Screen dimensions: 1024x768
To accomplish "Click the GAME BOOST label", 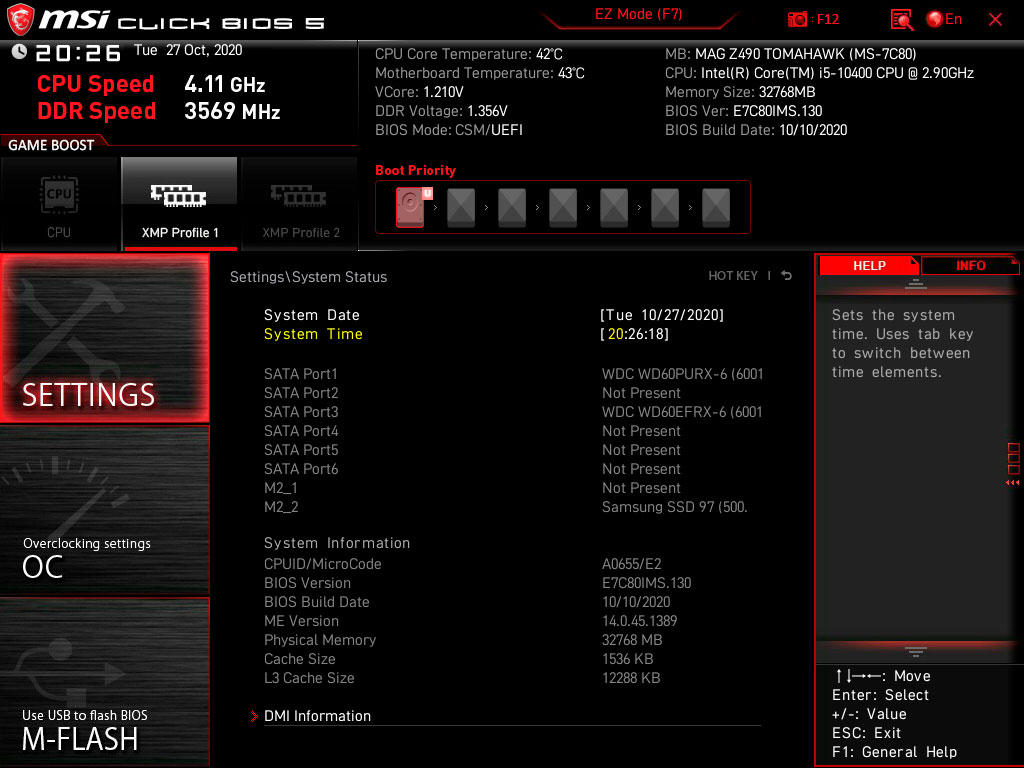I will [x=51, y=145].
